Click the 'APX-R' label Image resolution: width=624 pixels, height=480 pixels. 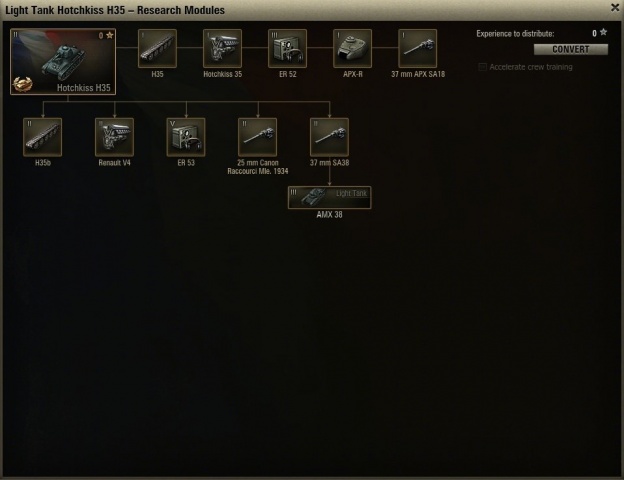click(353, 74)
